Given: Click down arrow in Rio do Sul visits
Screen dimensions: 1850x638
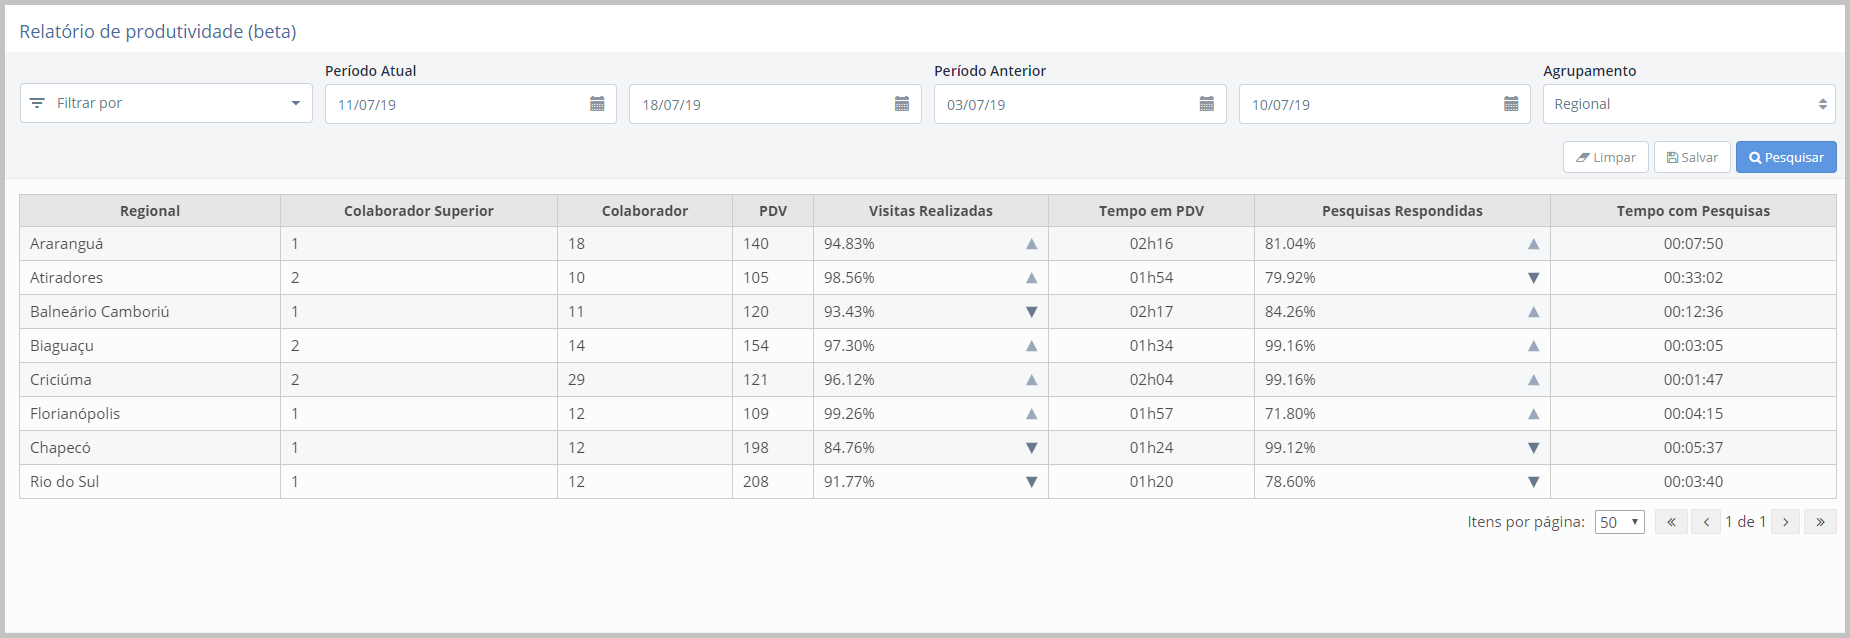Looking at the screenshot, I should [1031, 482].
